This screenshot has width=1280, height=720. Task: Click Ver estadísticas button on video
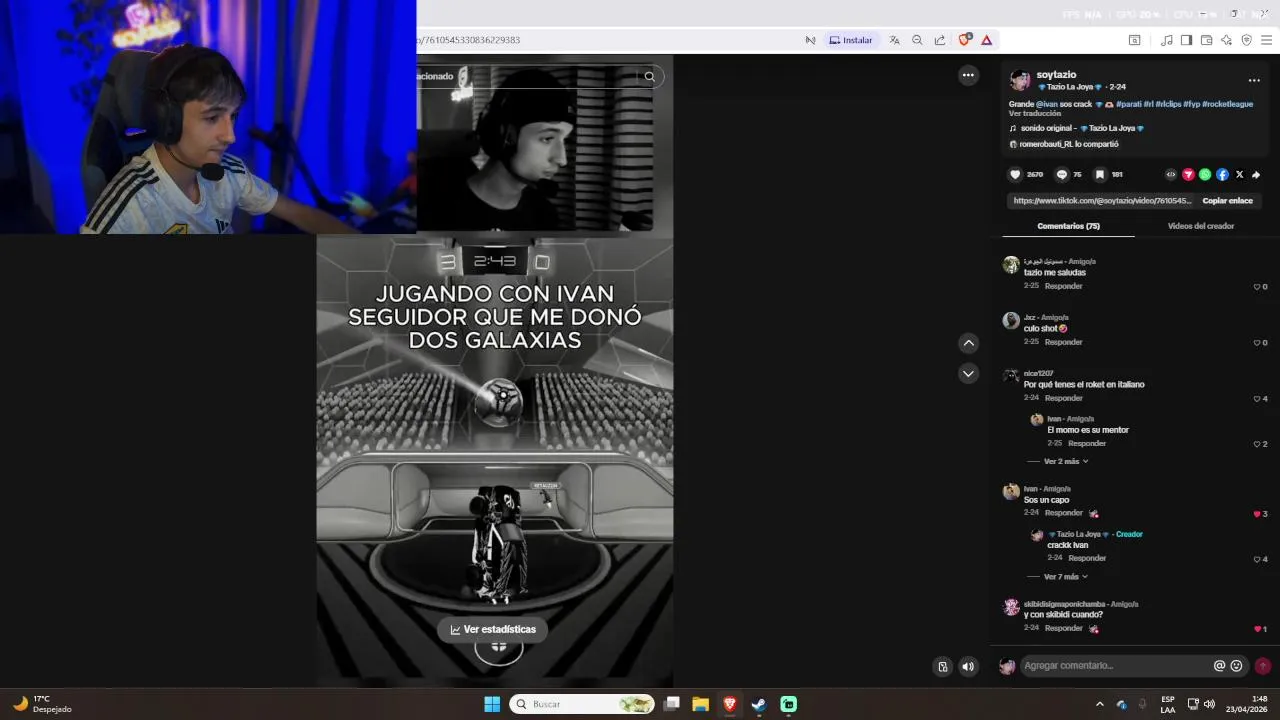point(493,629)
